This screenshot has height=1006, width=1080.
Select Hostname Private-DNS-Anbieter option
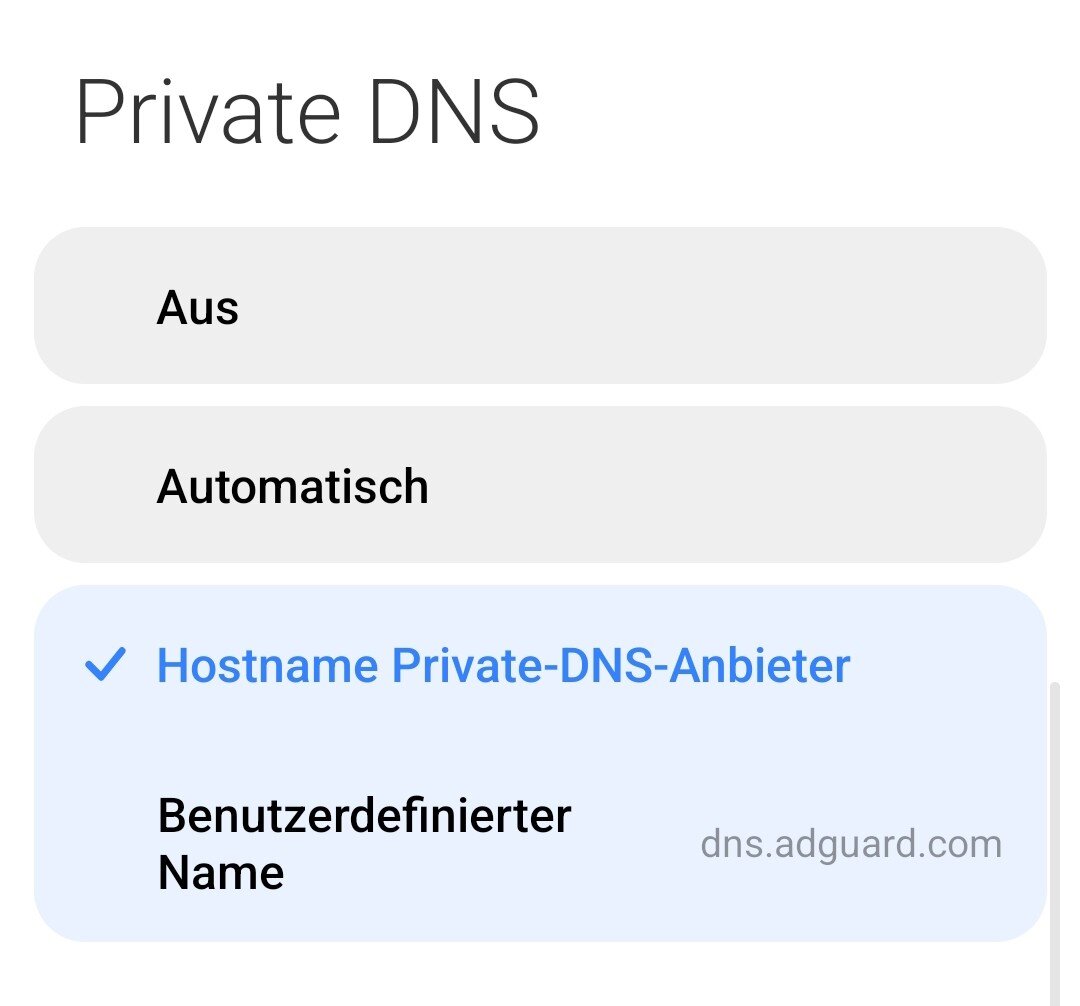pos(503,666)
